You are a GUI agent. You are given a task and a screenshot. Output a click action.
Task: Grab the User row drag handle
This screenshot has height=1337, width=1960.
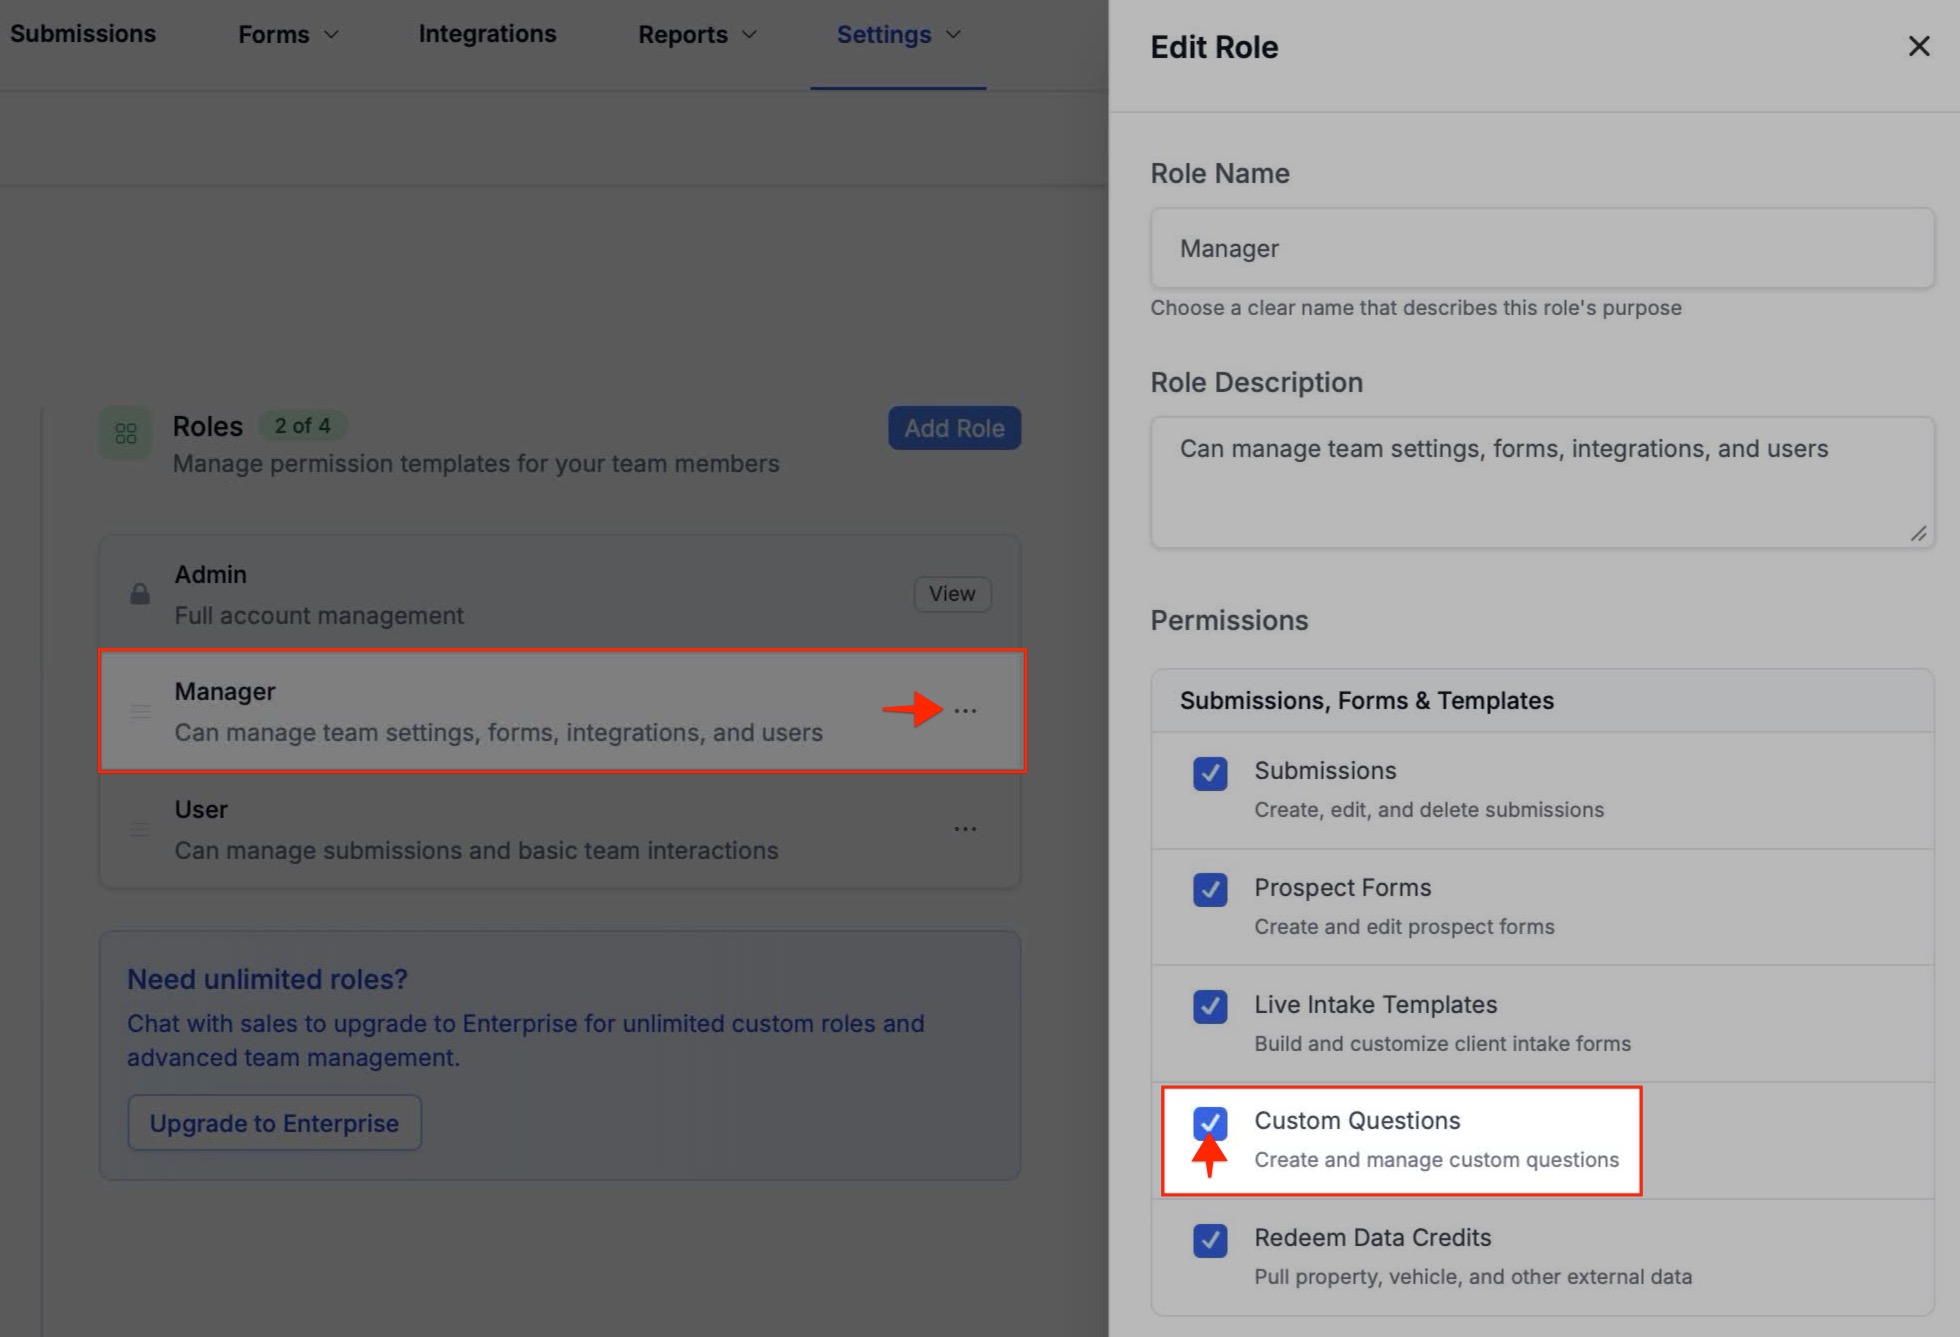[x=140, y=829]
